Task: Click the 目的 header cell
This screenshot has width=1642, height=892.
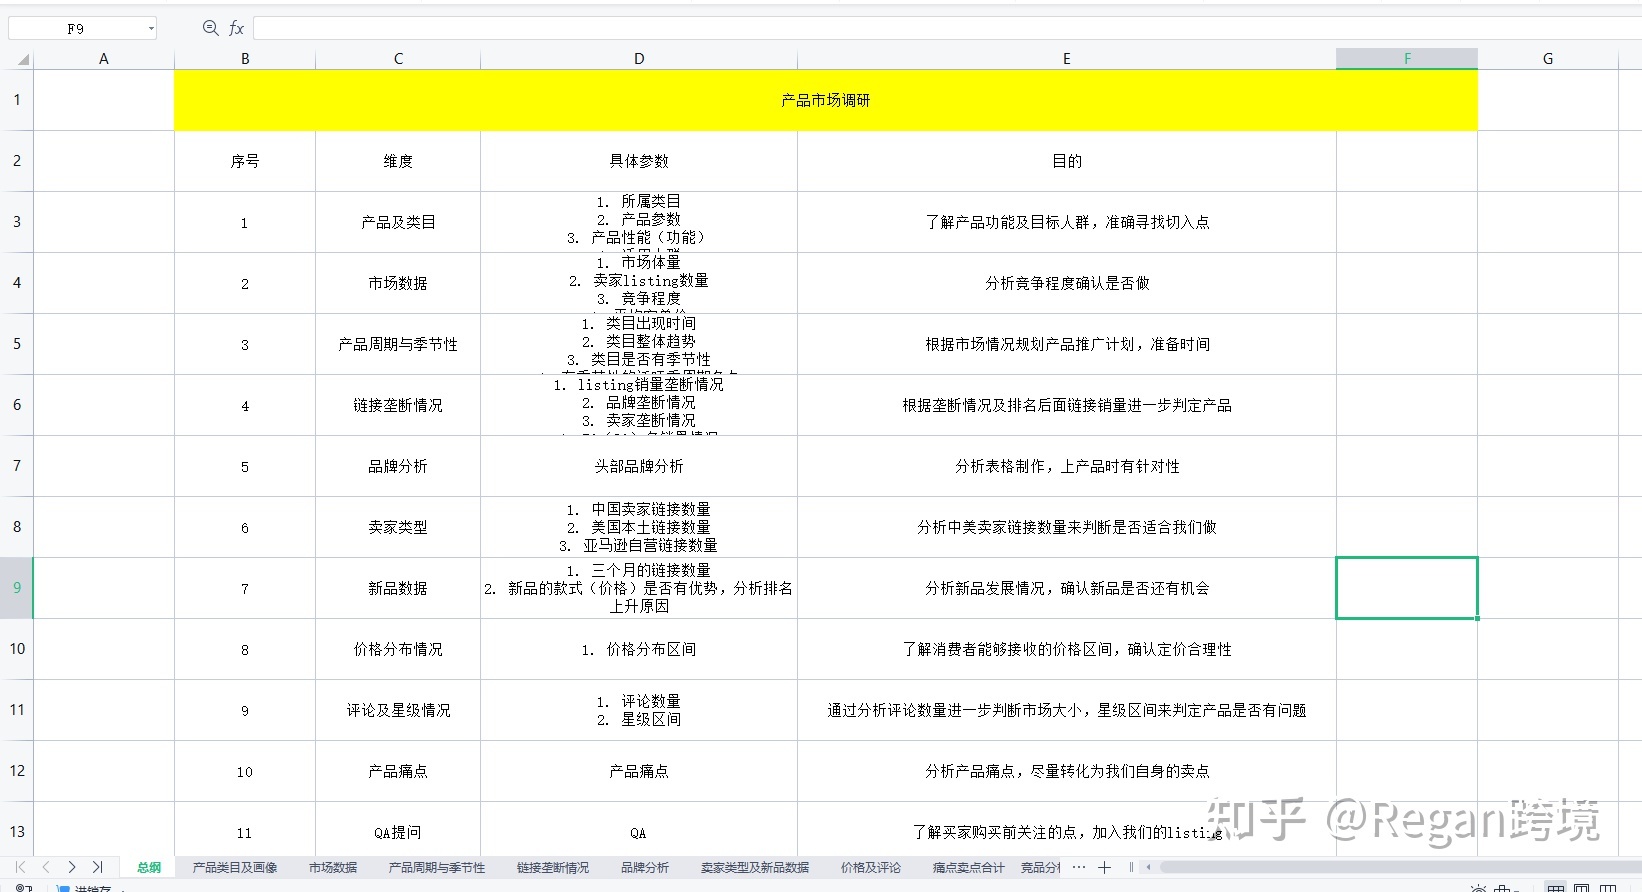Action: [1067, 161]
